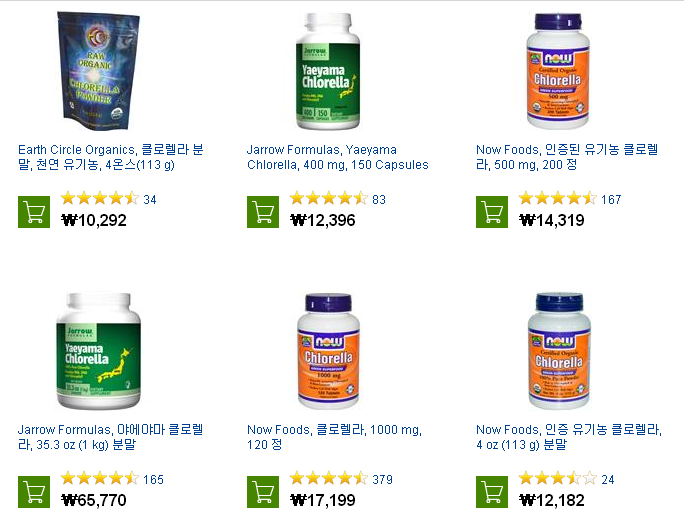684x532 pixels.
Task: View Now Foods 1000 mg bottle image
Action: point(328,351)
